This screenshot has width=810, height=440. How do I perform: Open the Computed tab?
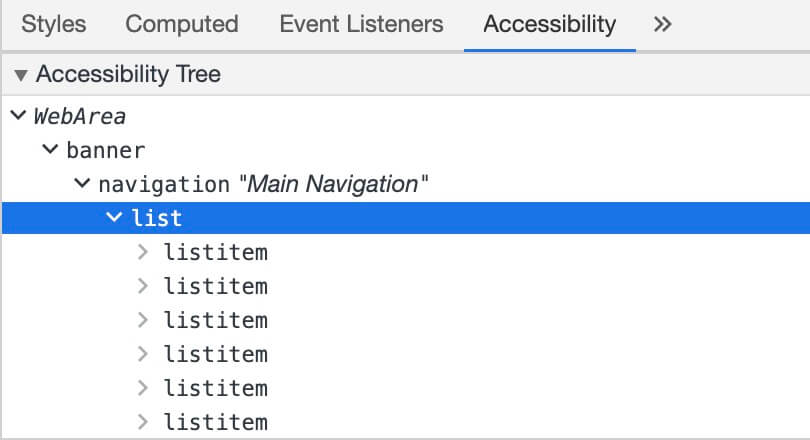click(182, 24)
